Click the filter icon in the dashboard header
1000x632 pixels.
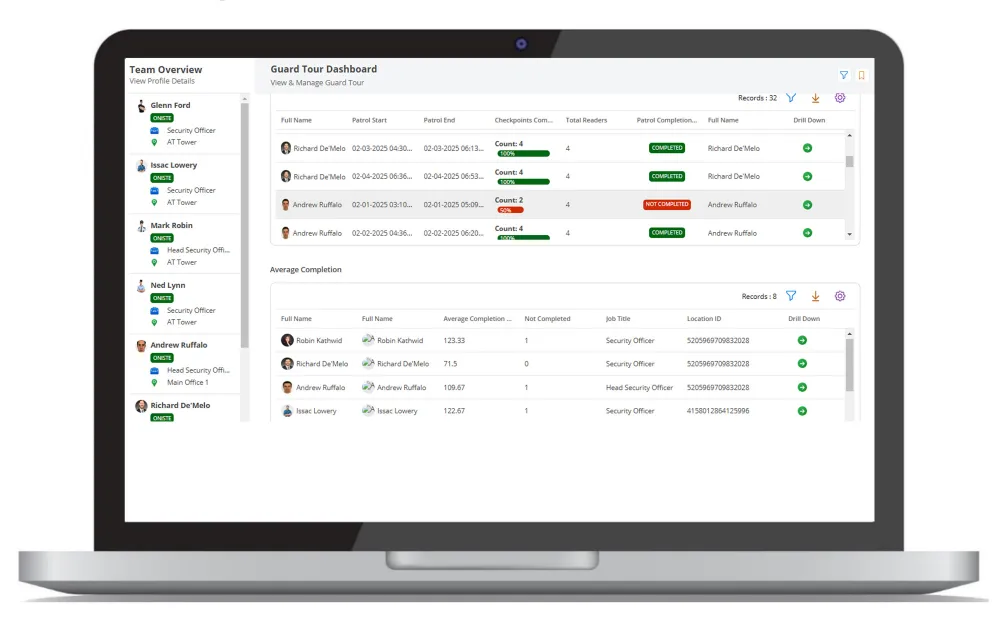[x=843, y=75]
